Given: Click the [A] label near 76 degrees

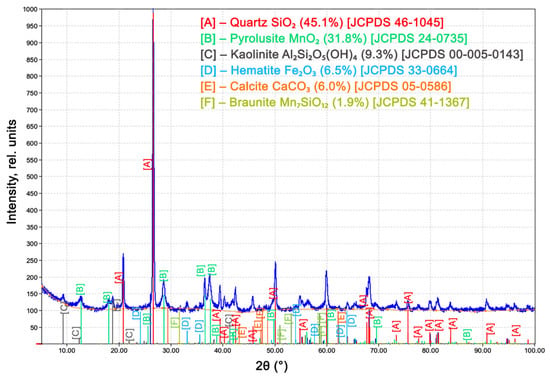Looking at the screenshot, I should pyautogui.click(x=408, y=298).
